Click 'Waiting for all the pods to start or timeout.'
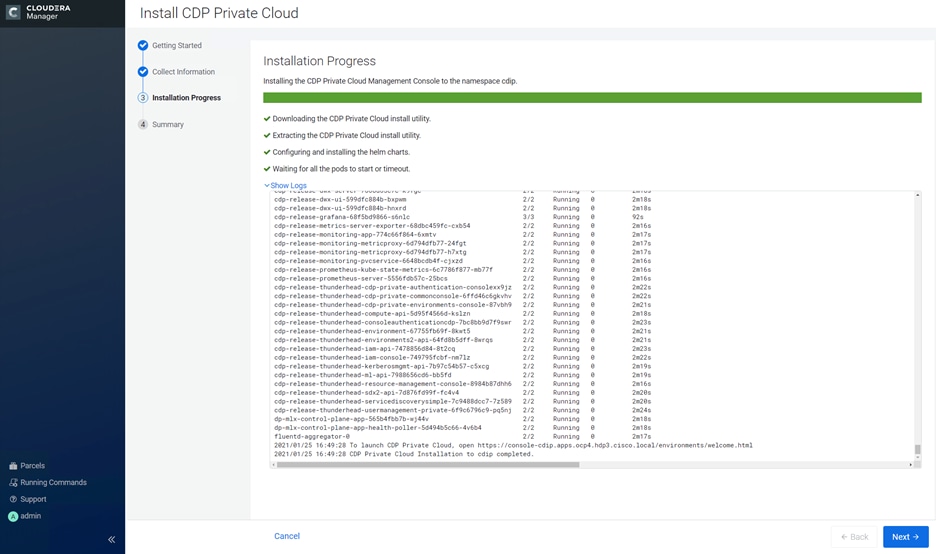 tap(341, 169)
